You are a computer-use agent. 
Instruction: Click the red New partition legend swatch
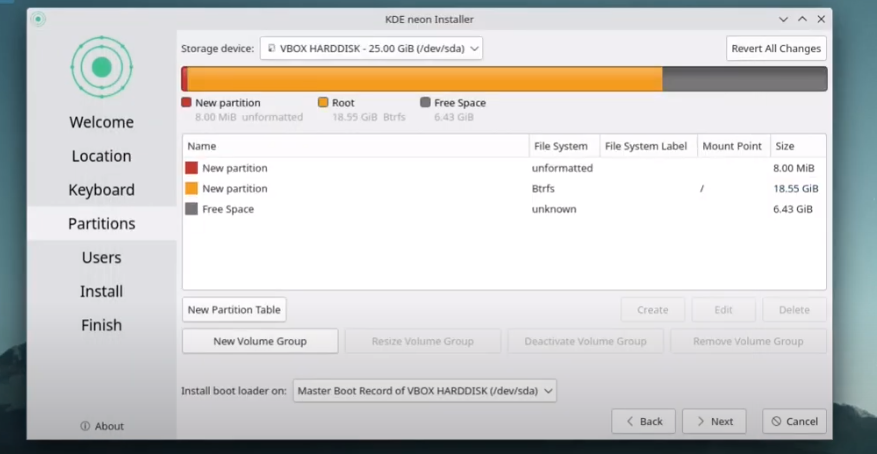[x=186, y=102]
